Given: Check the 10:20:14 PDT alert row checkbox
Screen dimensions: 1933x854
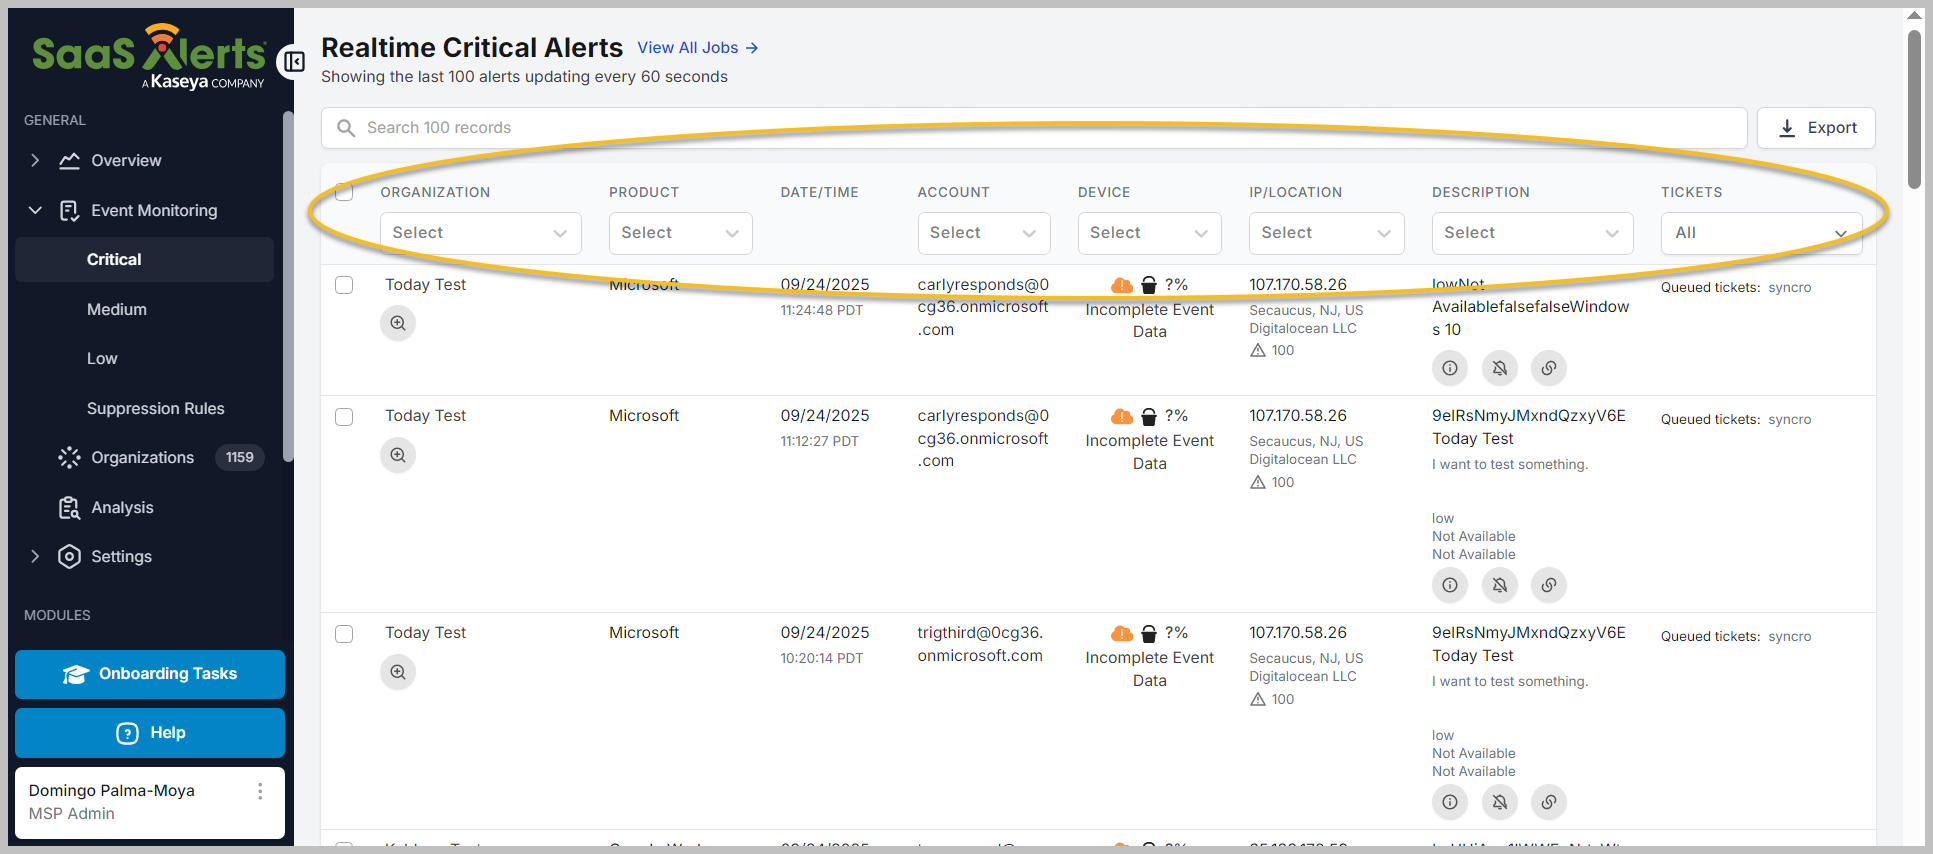Looking at the screenshot, I should (x=344, y=634).
